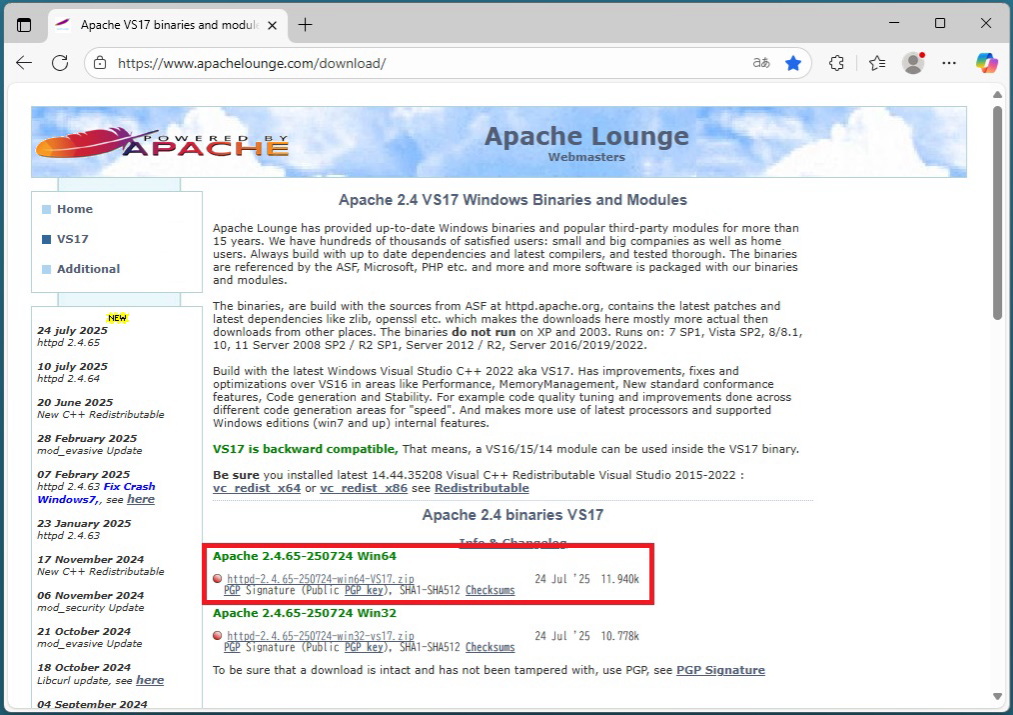Image resolution: width=1013 pixels, height=715 pixels.
Task: Click the 'Apache Lounge' banner title
Action: click(x=587, y=136)
